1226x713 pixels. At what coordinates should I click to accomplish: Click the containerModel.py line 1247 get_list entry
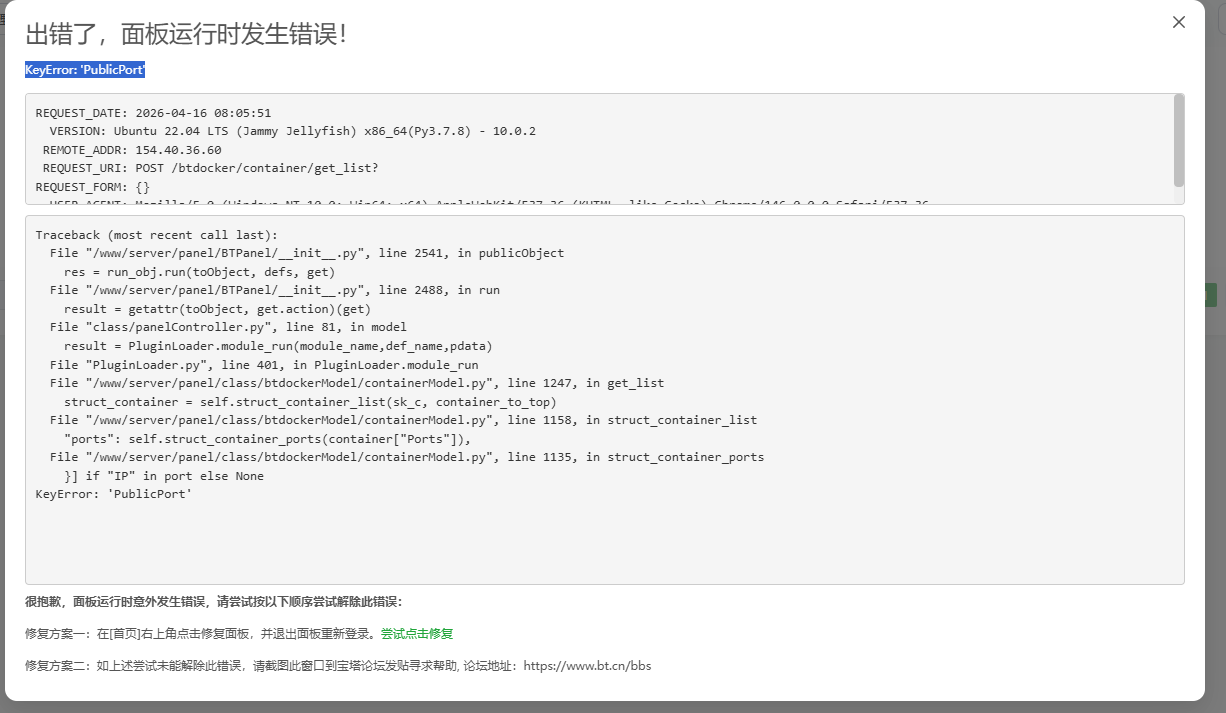tap(357, 383)
